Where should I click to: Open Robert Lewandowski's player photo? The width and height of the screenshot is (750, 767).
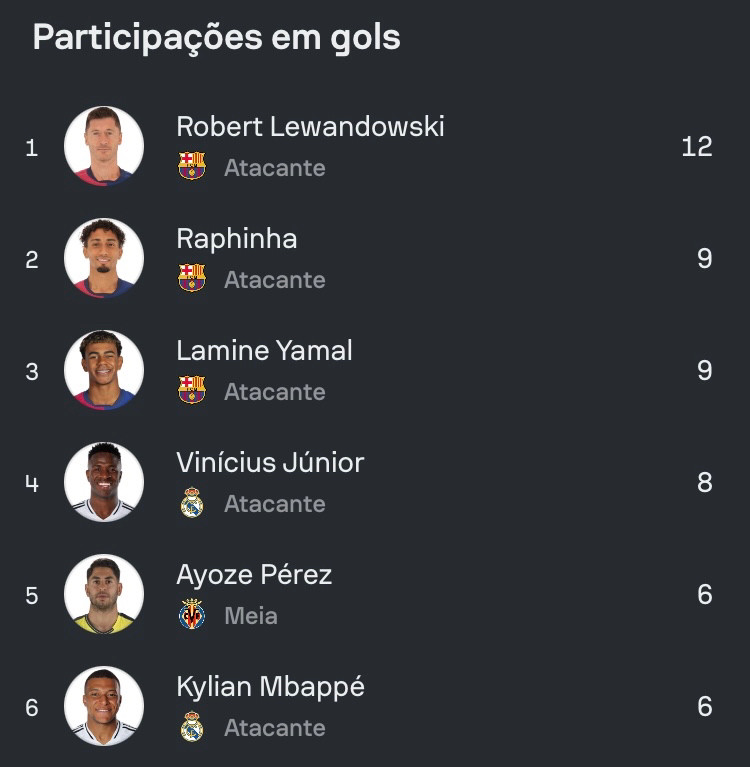(x=104, y=146)
